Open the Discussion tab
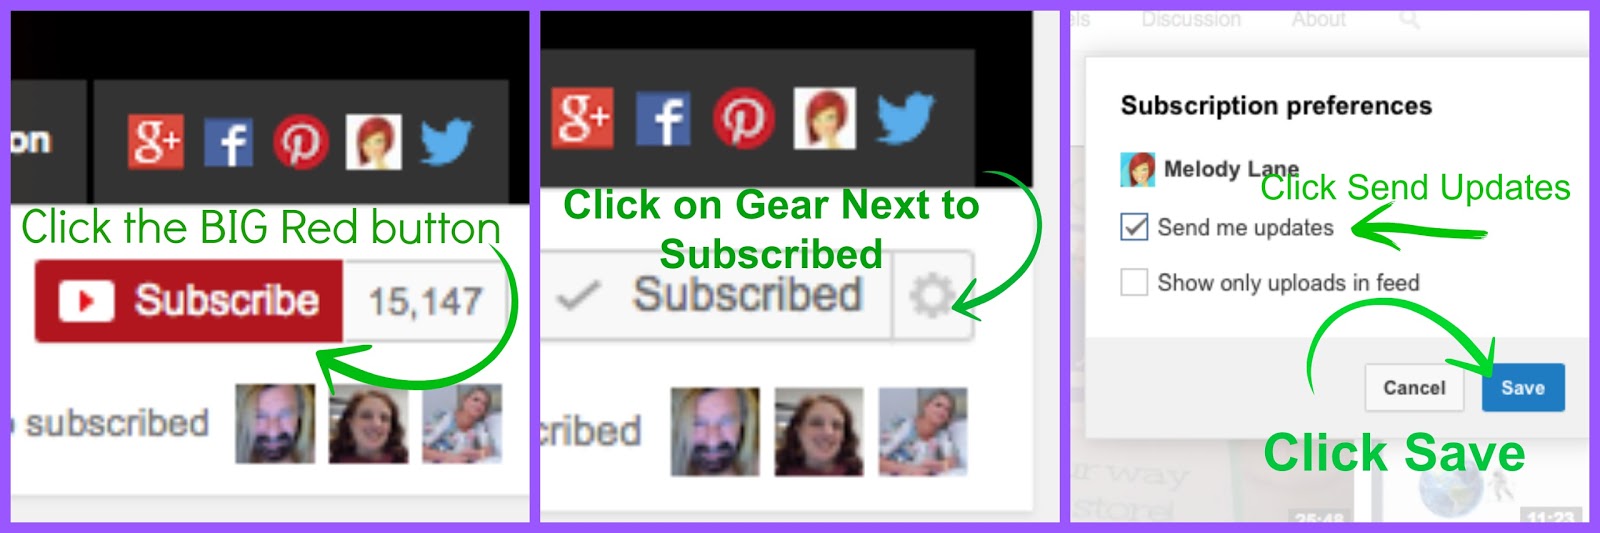 tap(1191, 20)
